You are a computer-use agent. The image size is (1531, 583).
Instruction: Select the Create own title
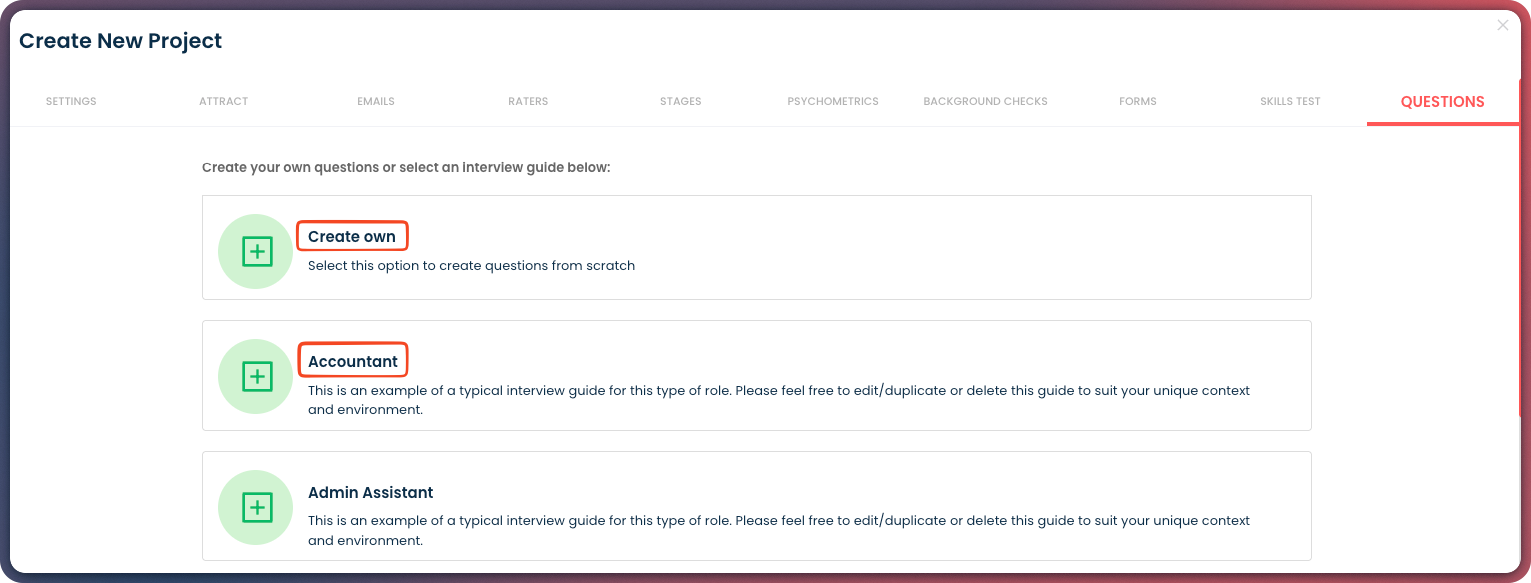click(352, 237)
